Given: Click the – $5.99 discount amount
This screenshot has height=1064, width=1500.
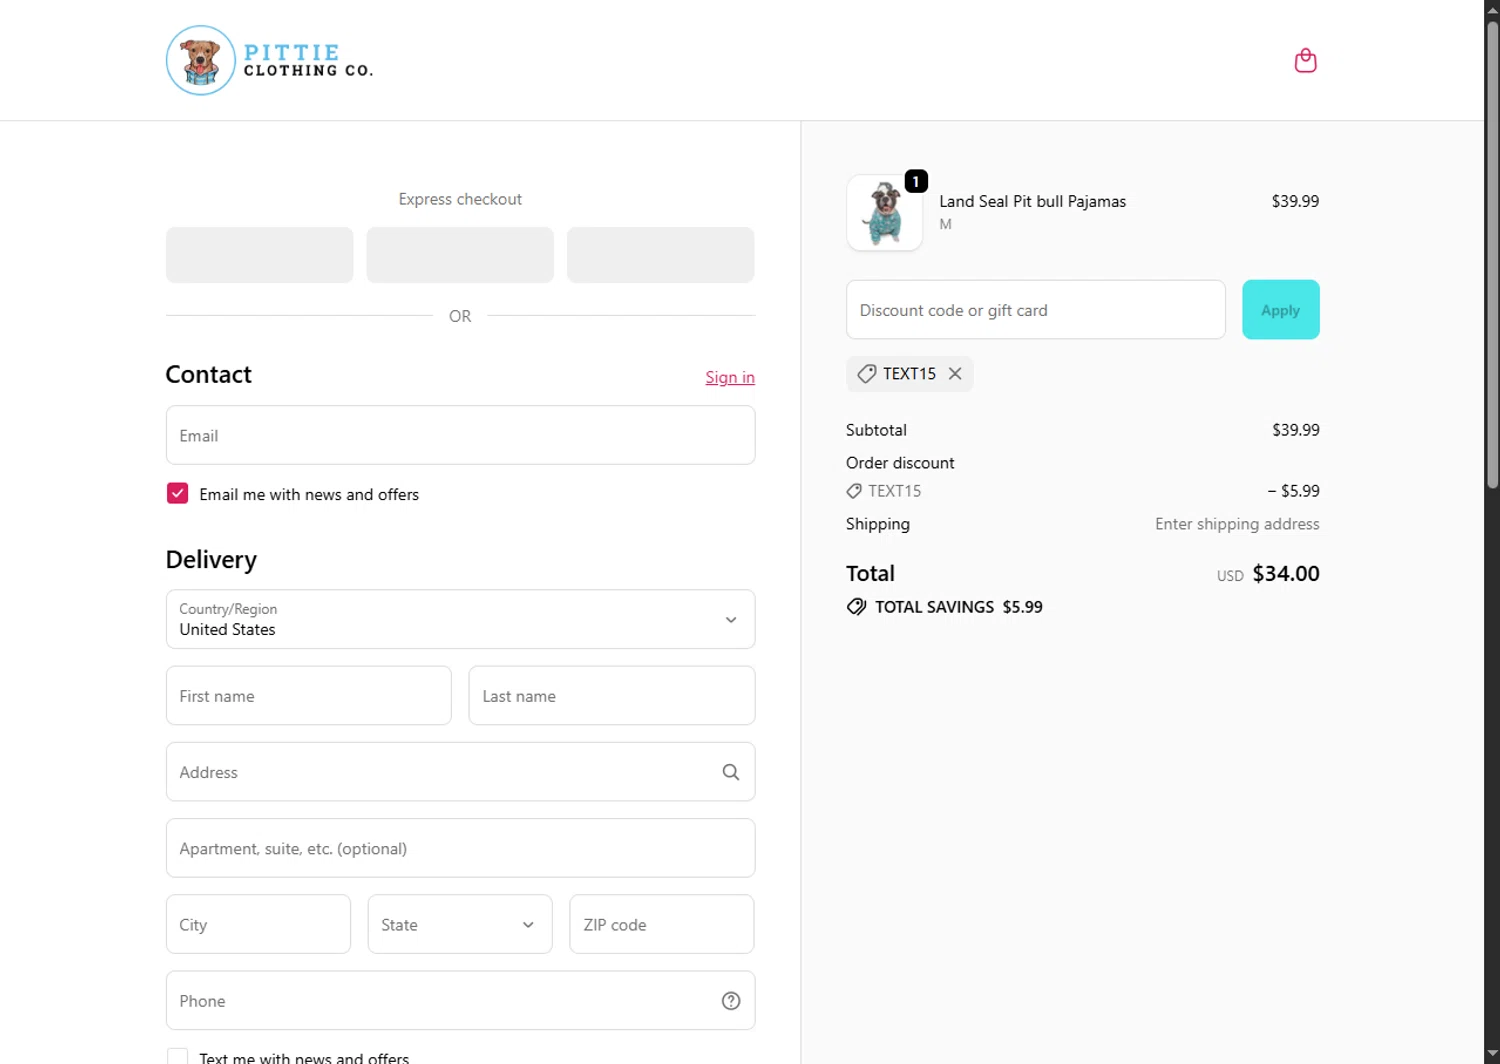Looking at the screenshot, I should 1293,491.
